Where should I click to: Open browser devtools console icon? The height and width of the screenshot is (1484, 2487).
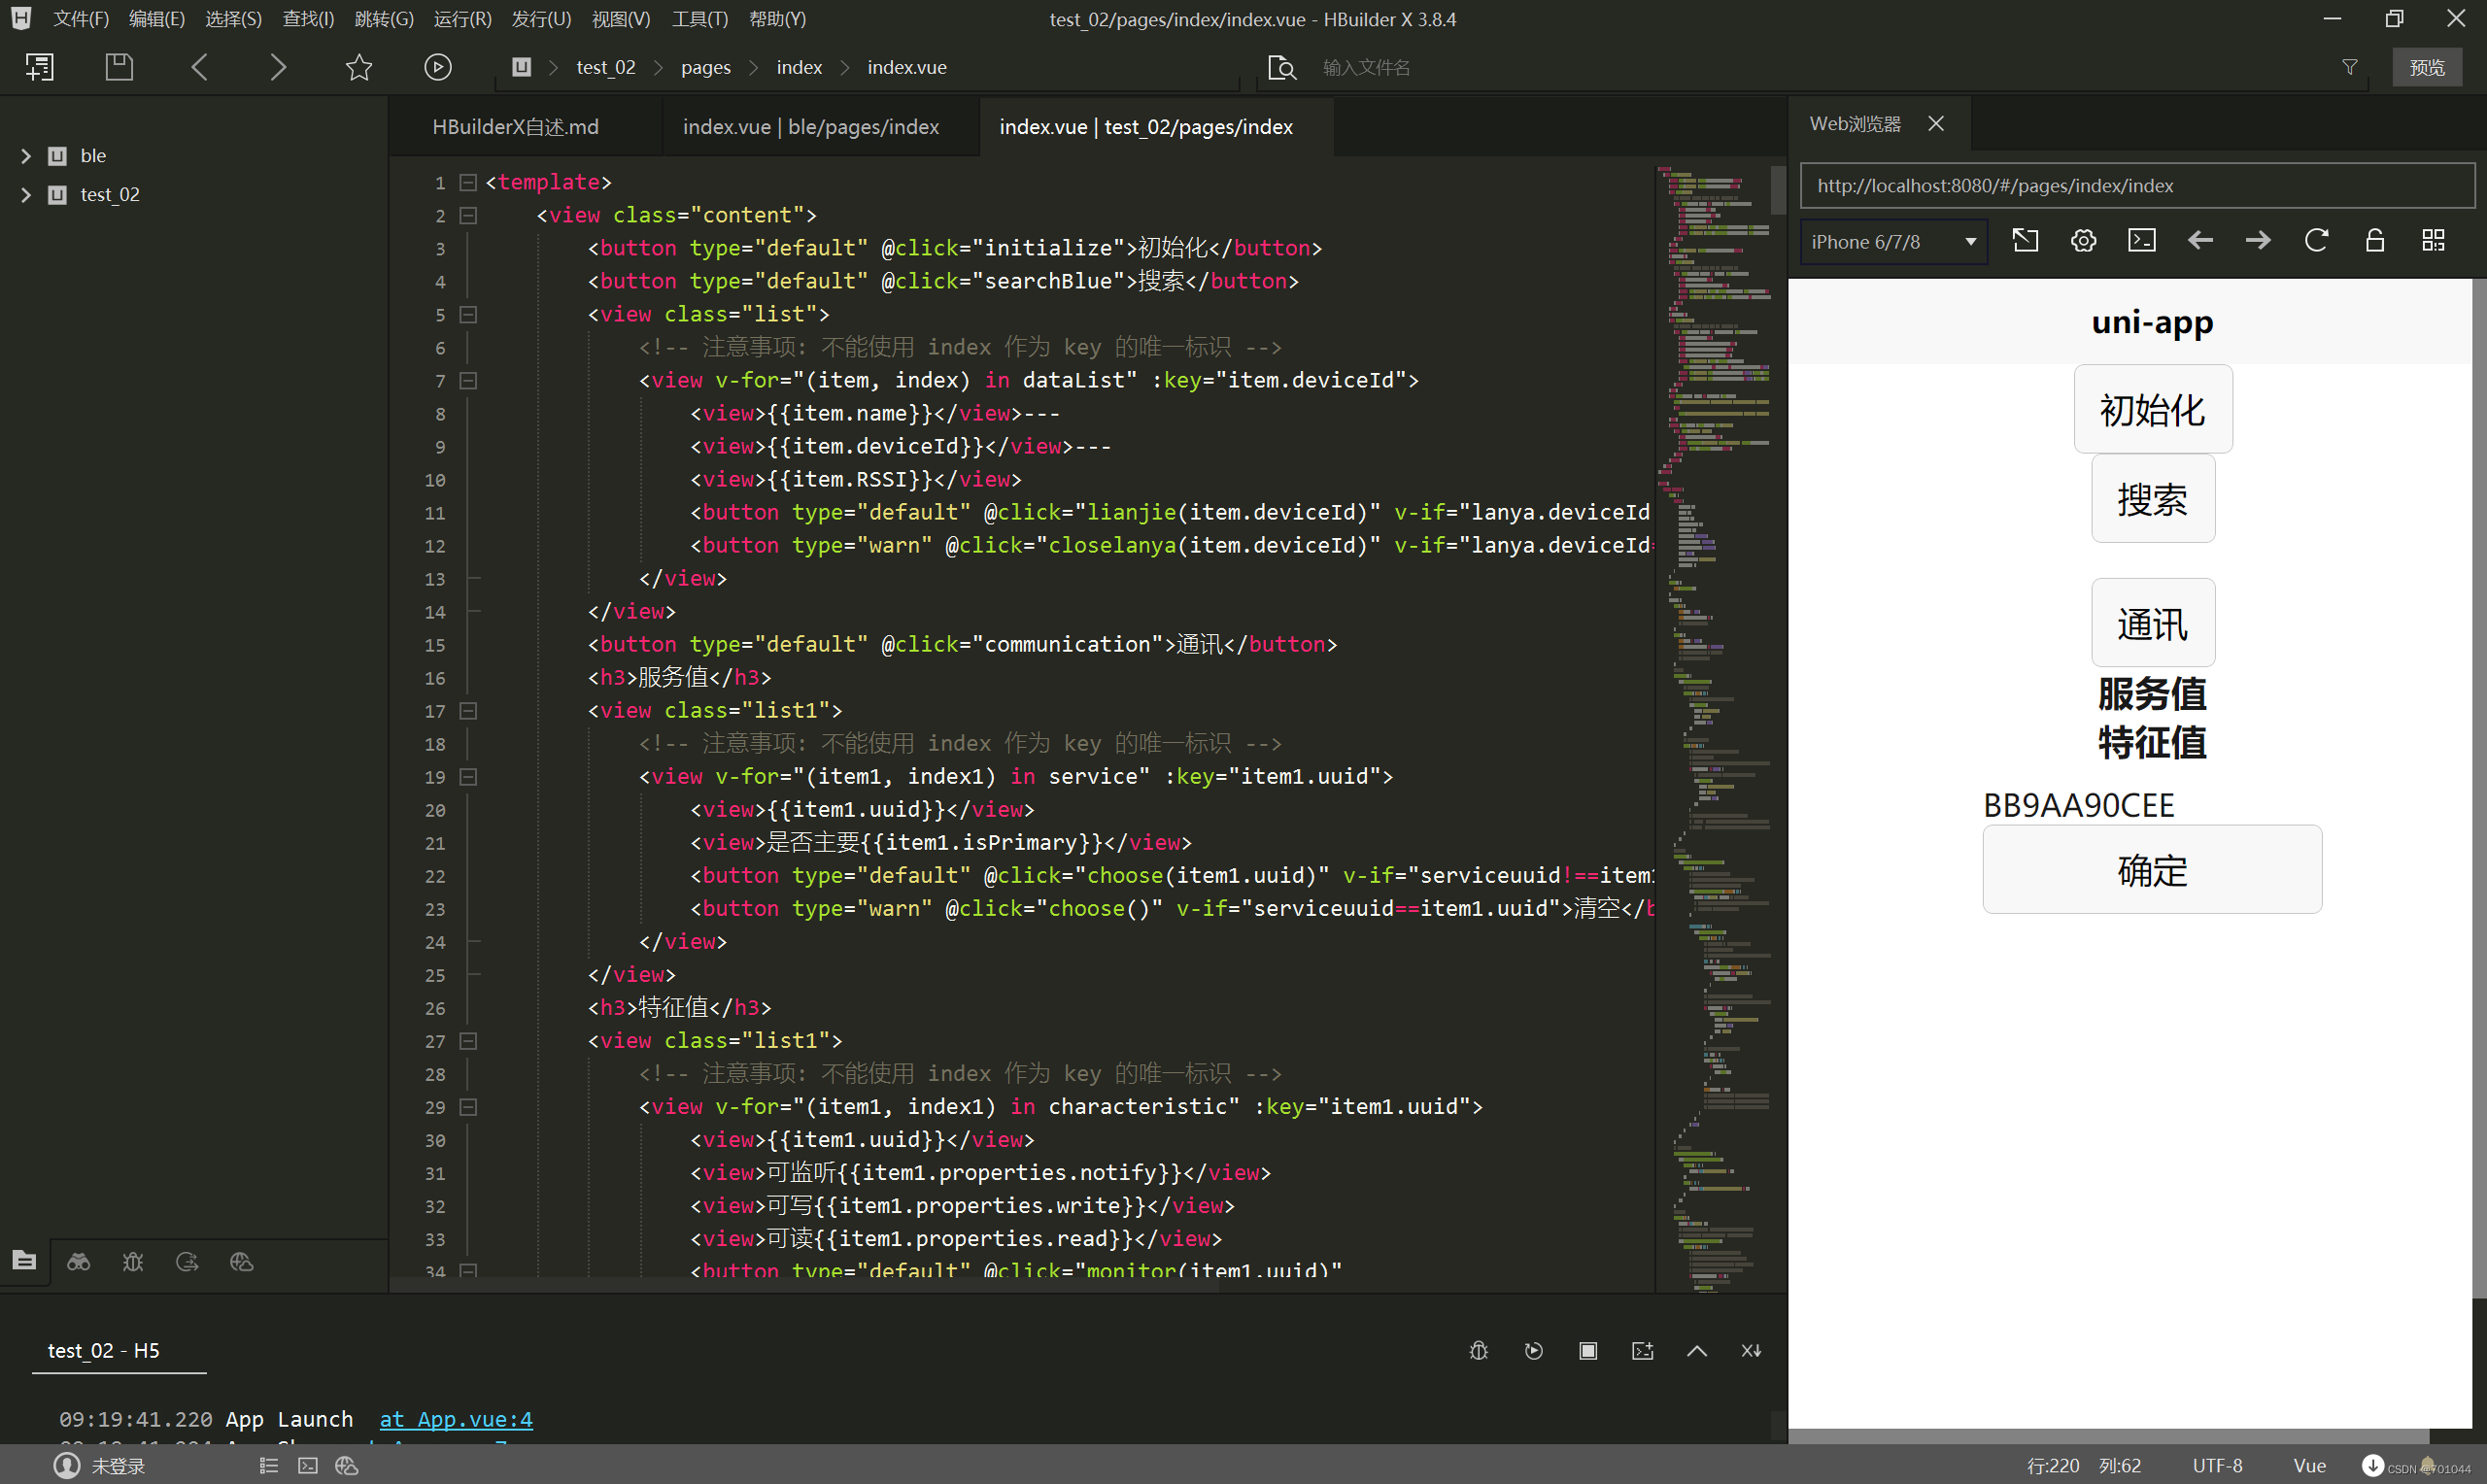pyautogui.click(x=2142, y=241)
